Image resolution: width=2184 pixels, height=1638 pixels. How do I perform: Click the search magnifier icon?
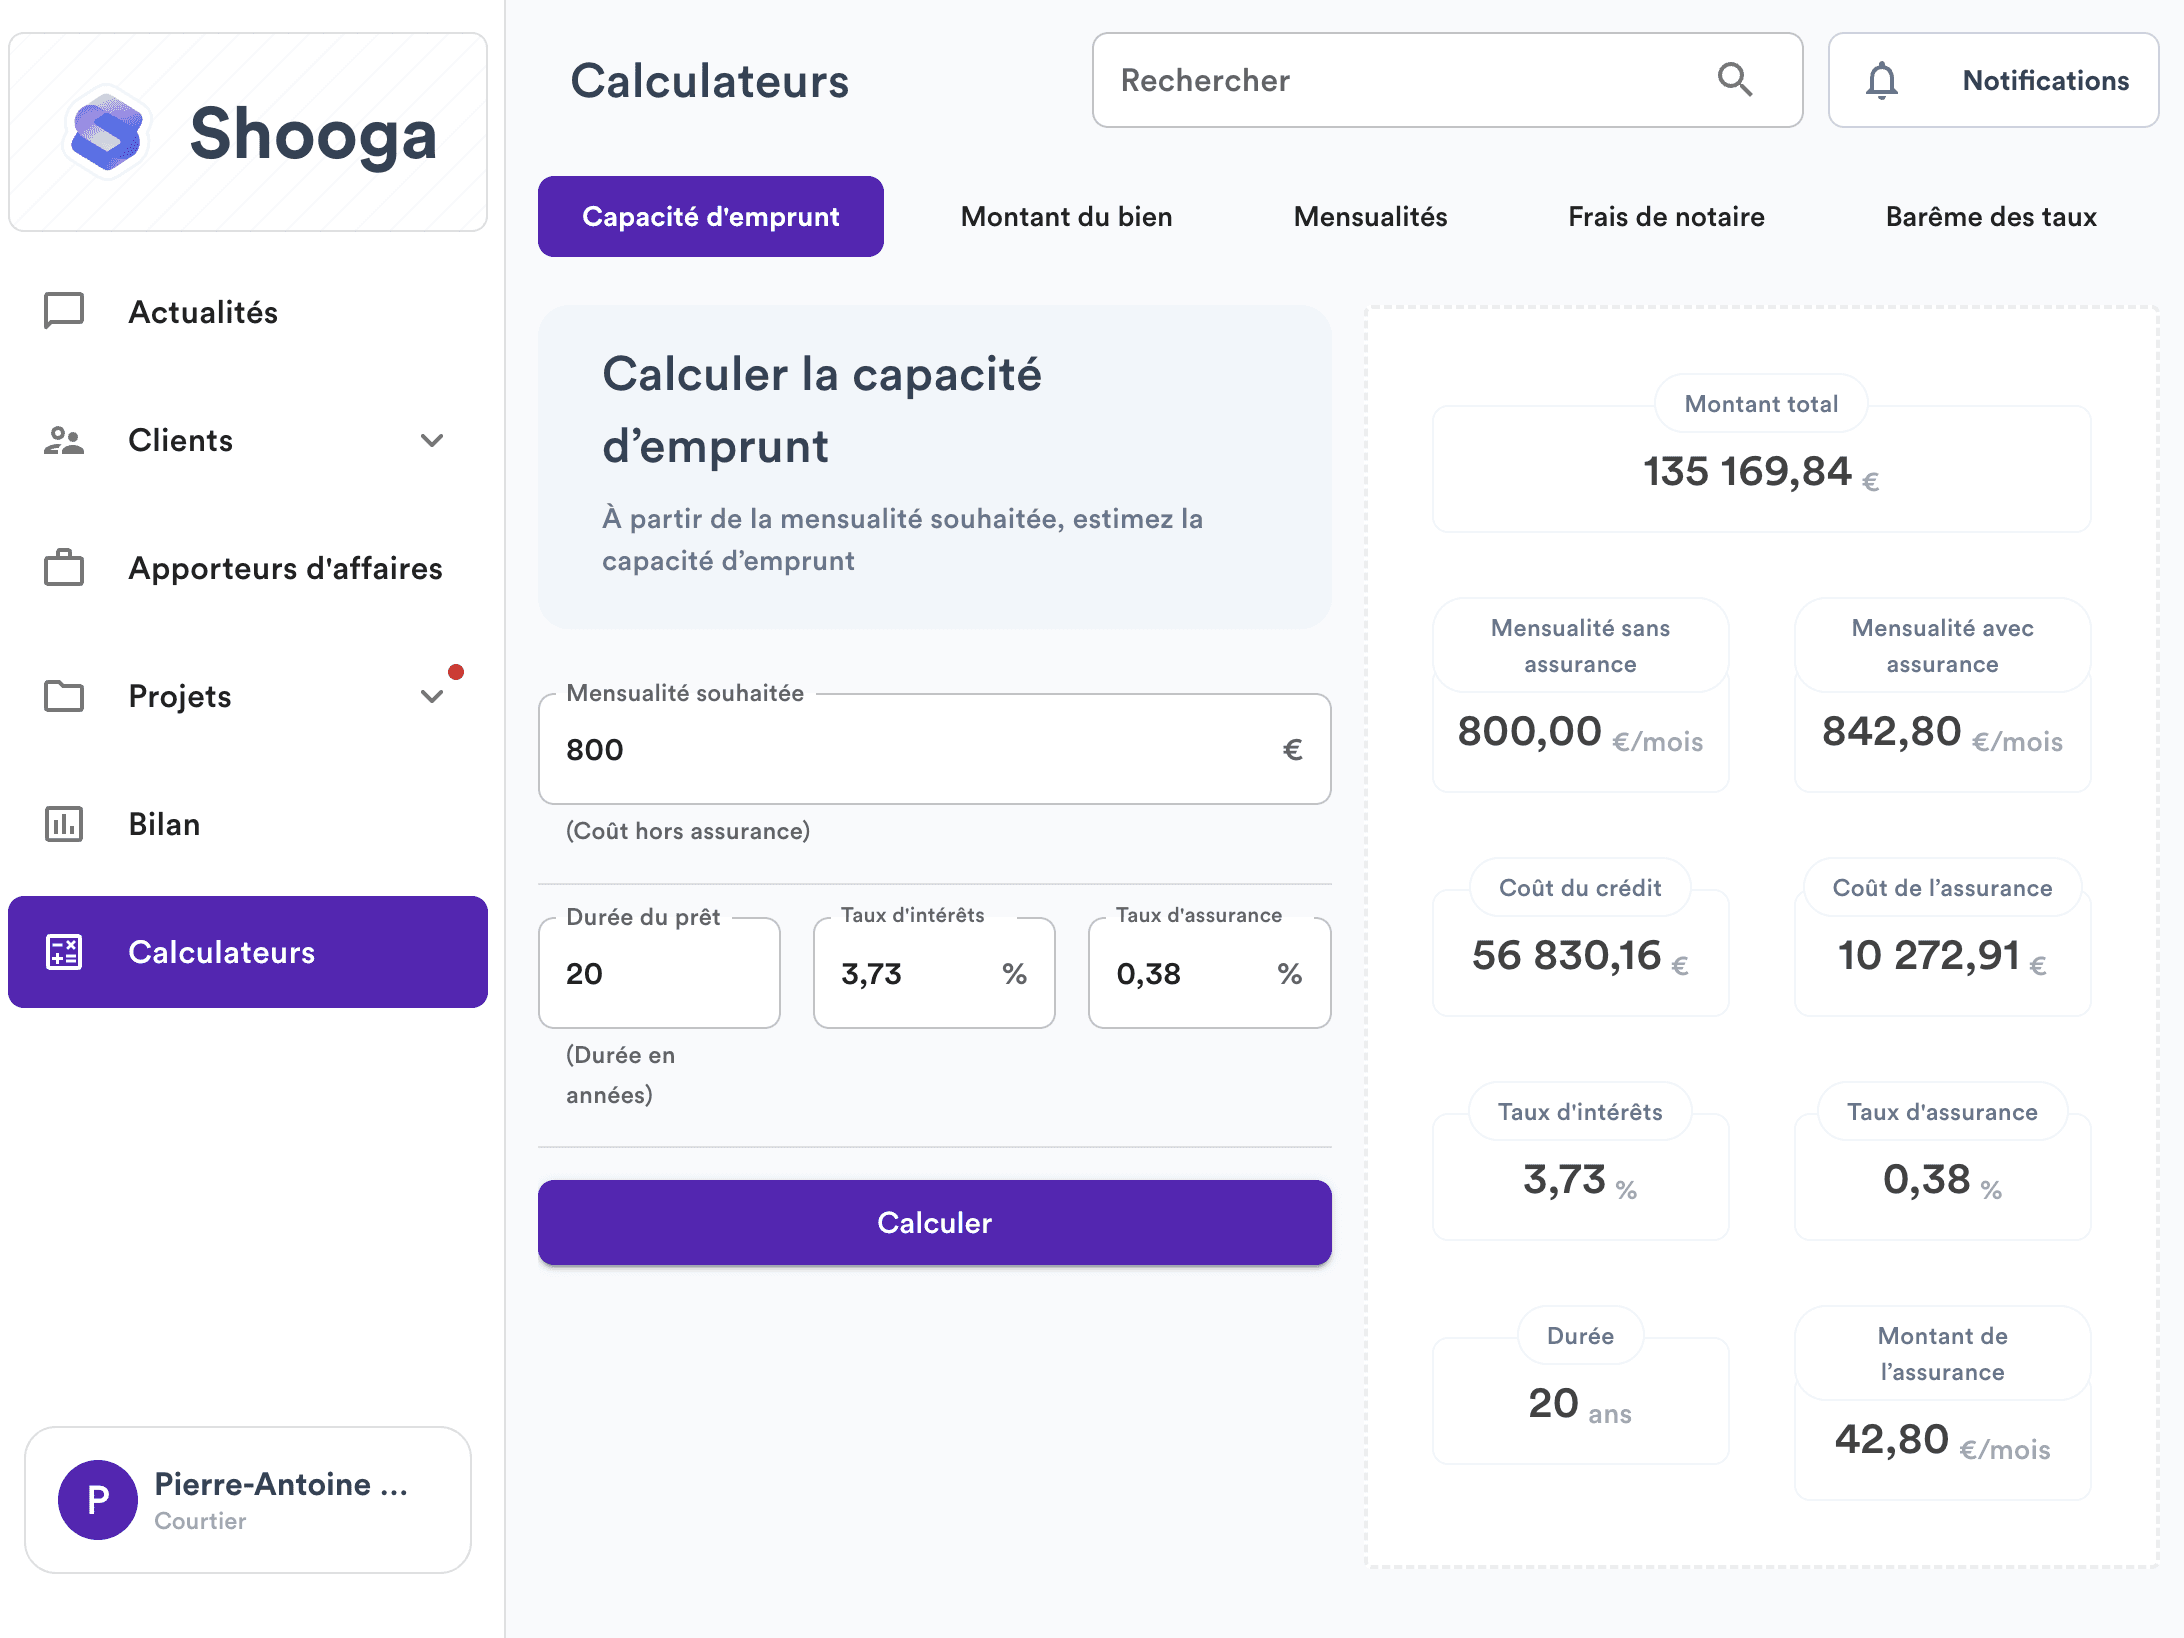point(1736,80)
